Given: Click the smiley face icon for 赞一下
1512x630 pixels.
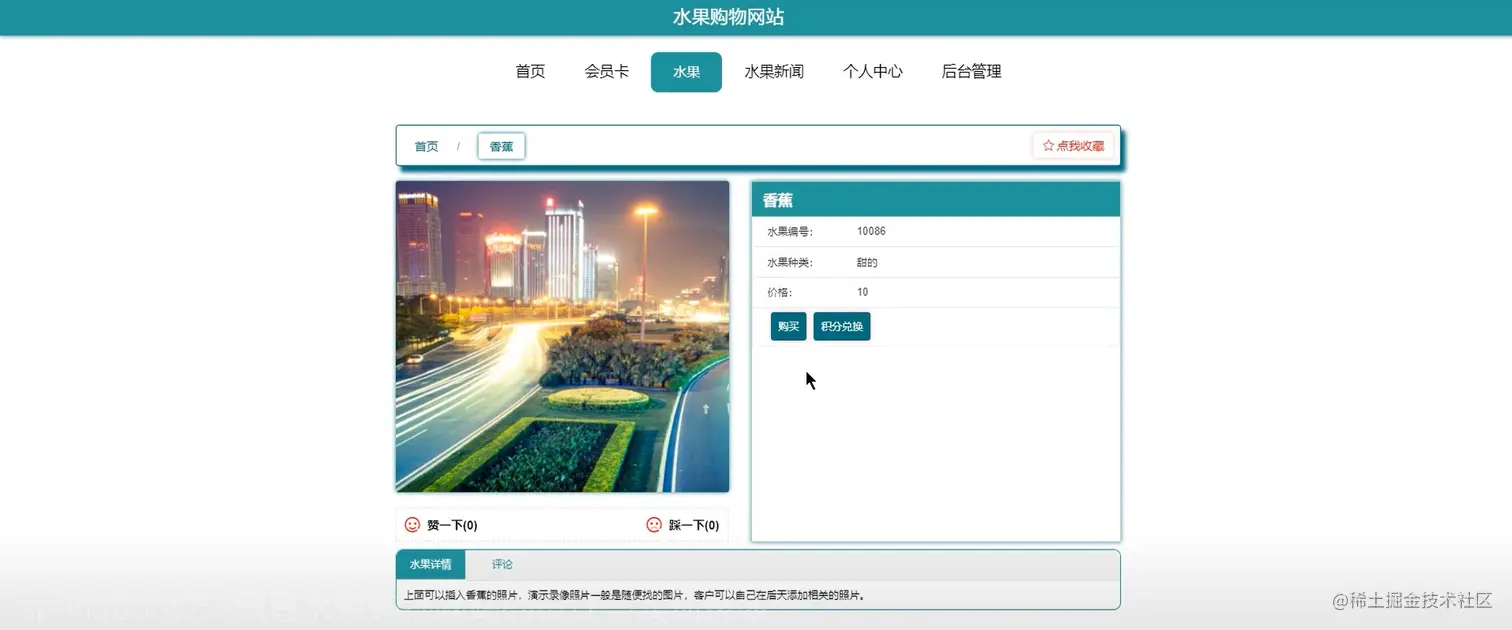Looking at the screenshot, I should (412, 524).
